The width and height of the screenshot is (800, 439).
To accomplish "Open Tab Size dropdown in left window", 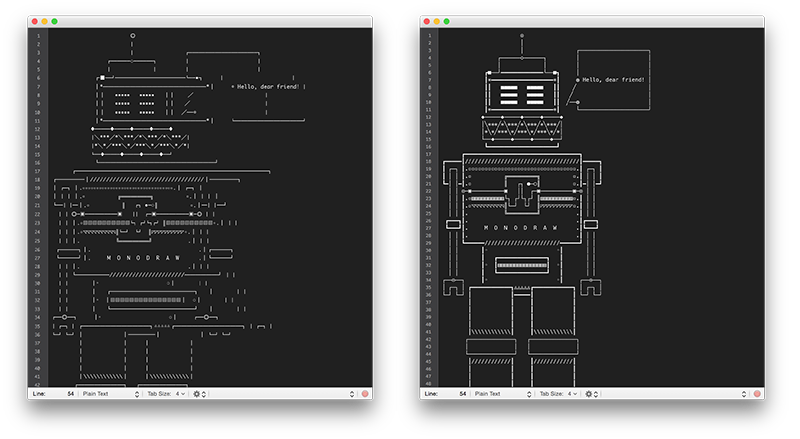I will (166, 394).
